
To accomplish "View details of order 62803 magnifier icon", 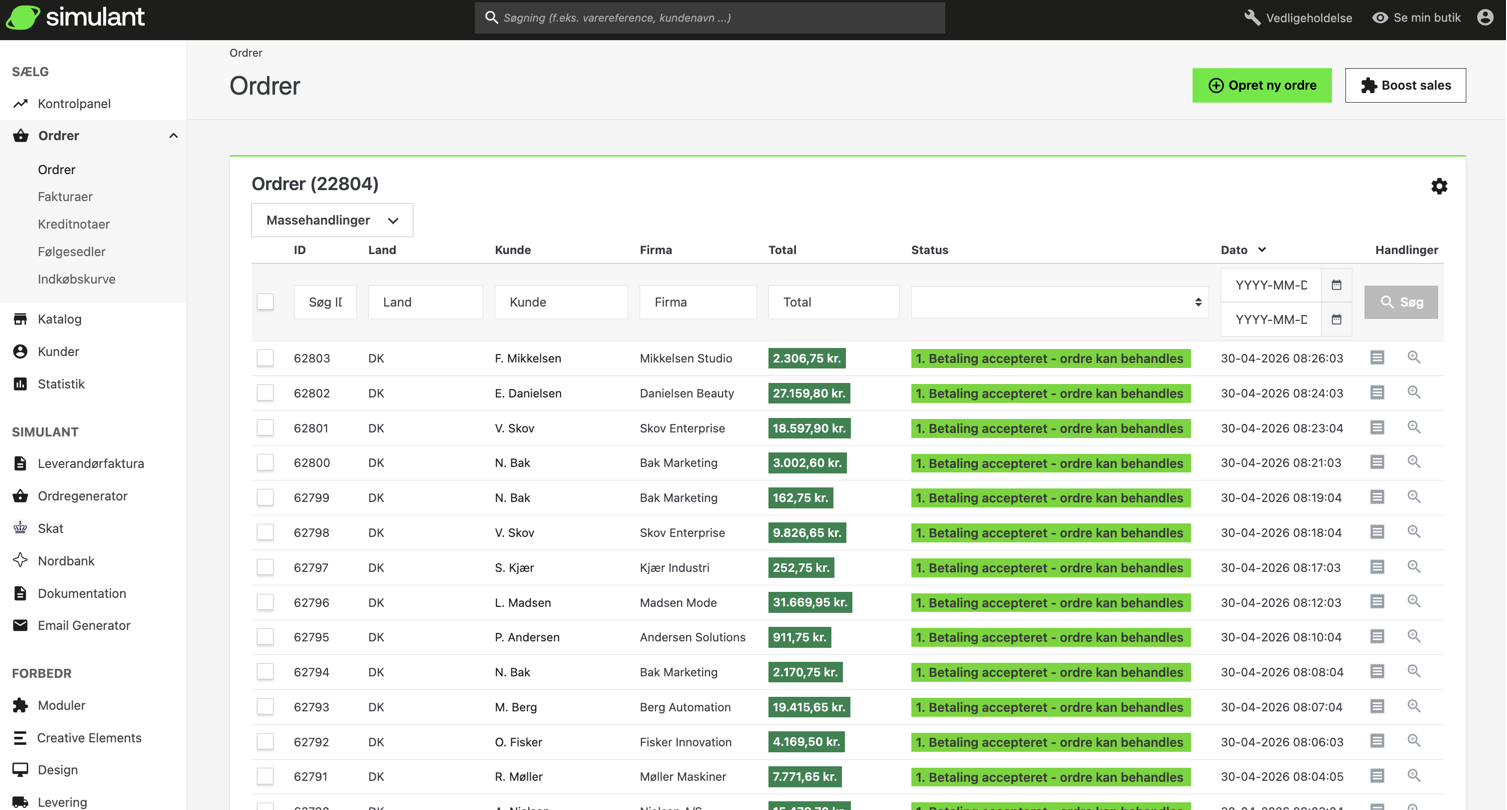I will 1414,357.
